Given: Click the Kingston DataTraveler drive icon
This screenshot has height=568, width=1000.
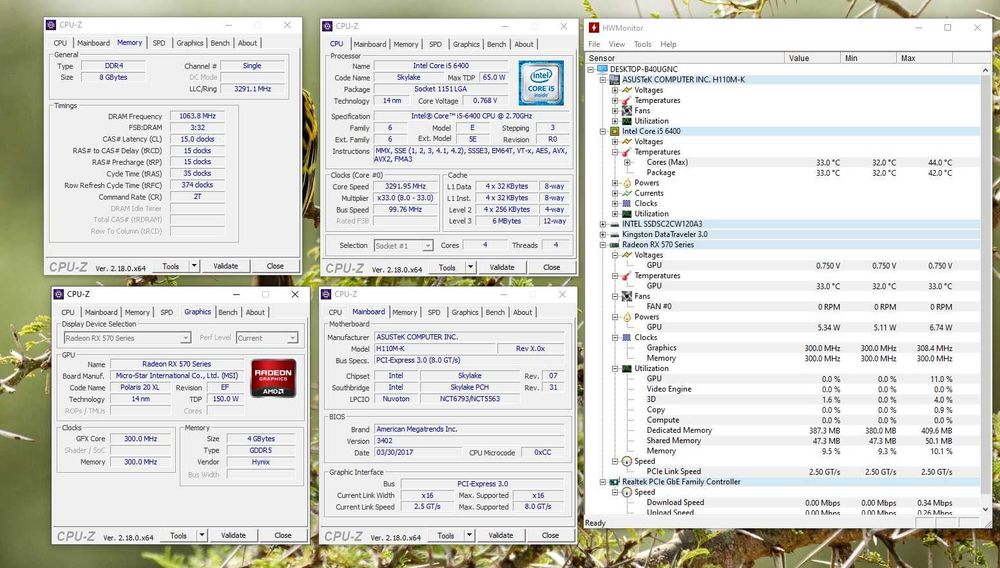Looking at the screenshot, I should pos(614,235).
